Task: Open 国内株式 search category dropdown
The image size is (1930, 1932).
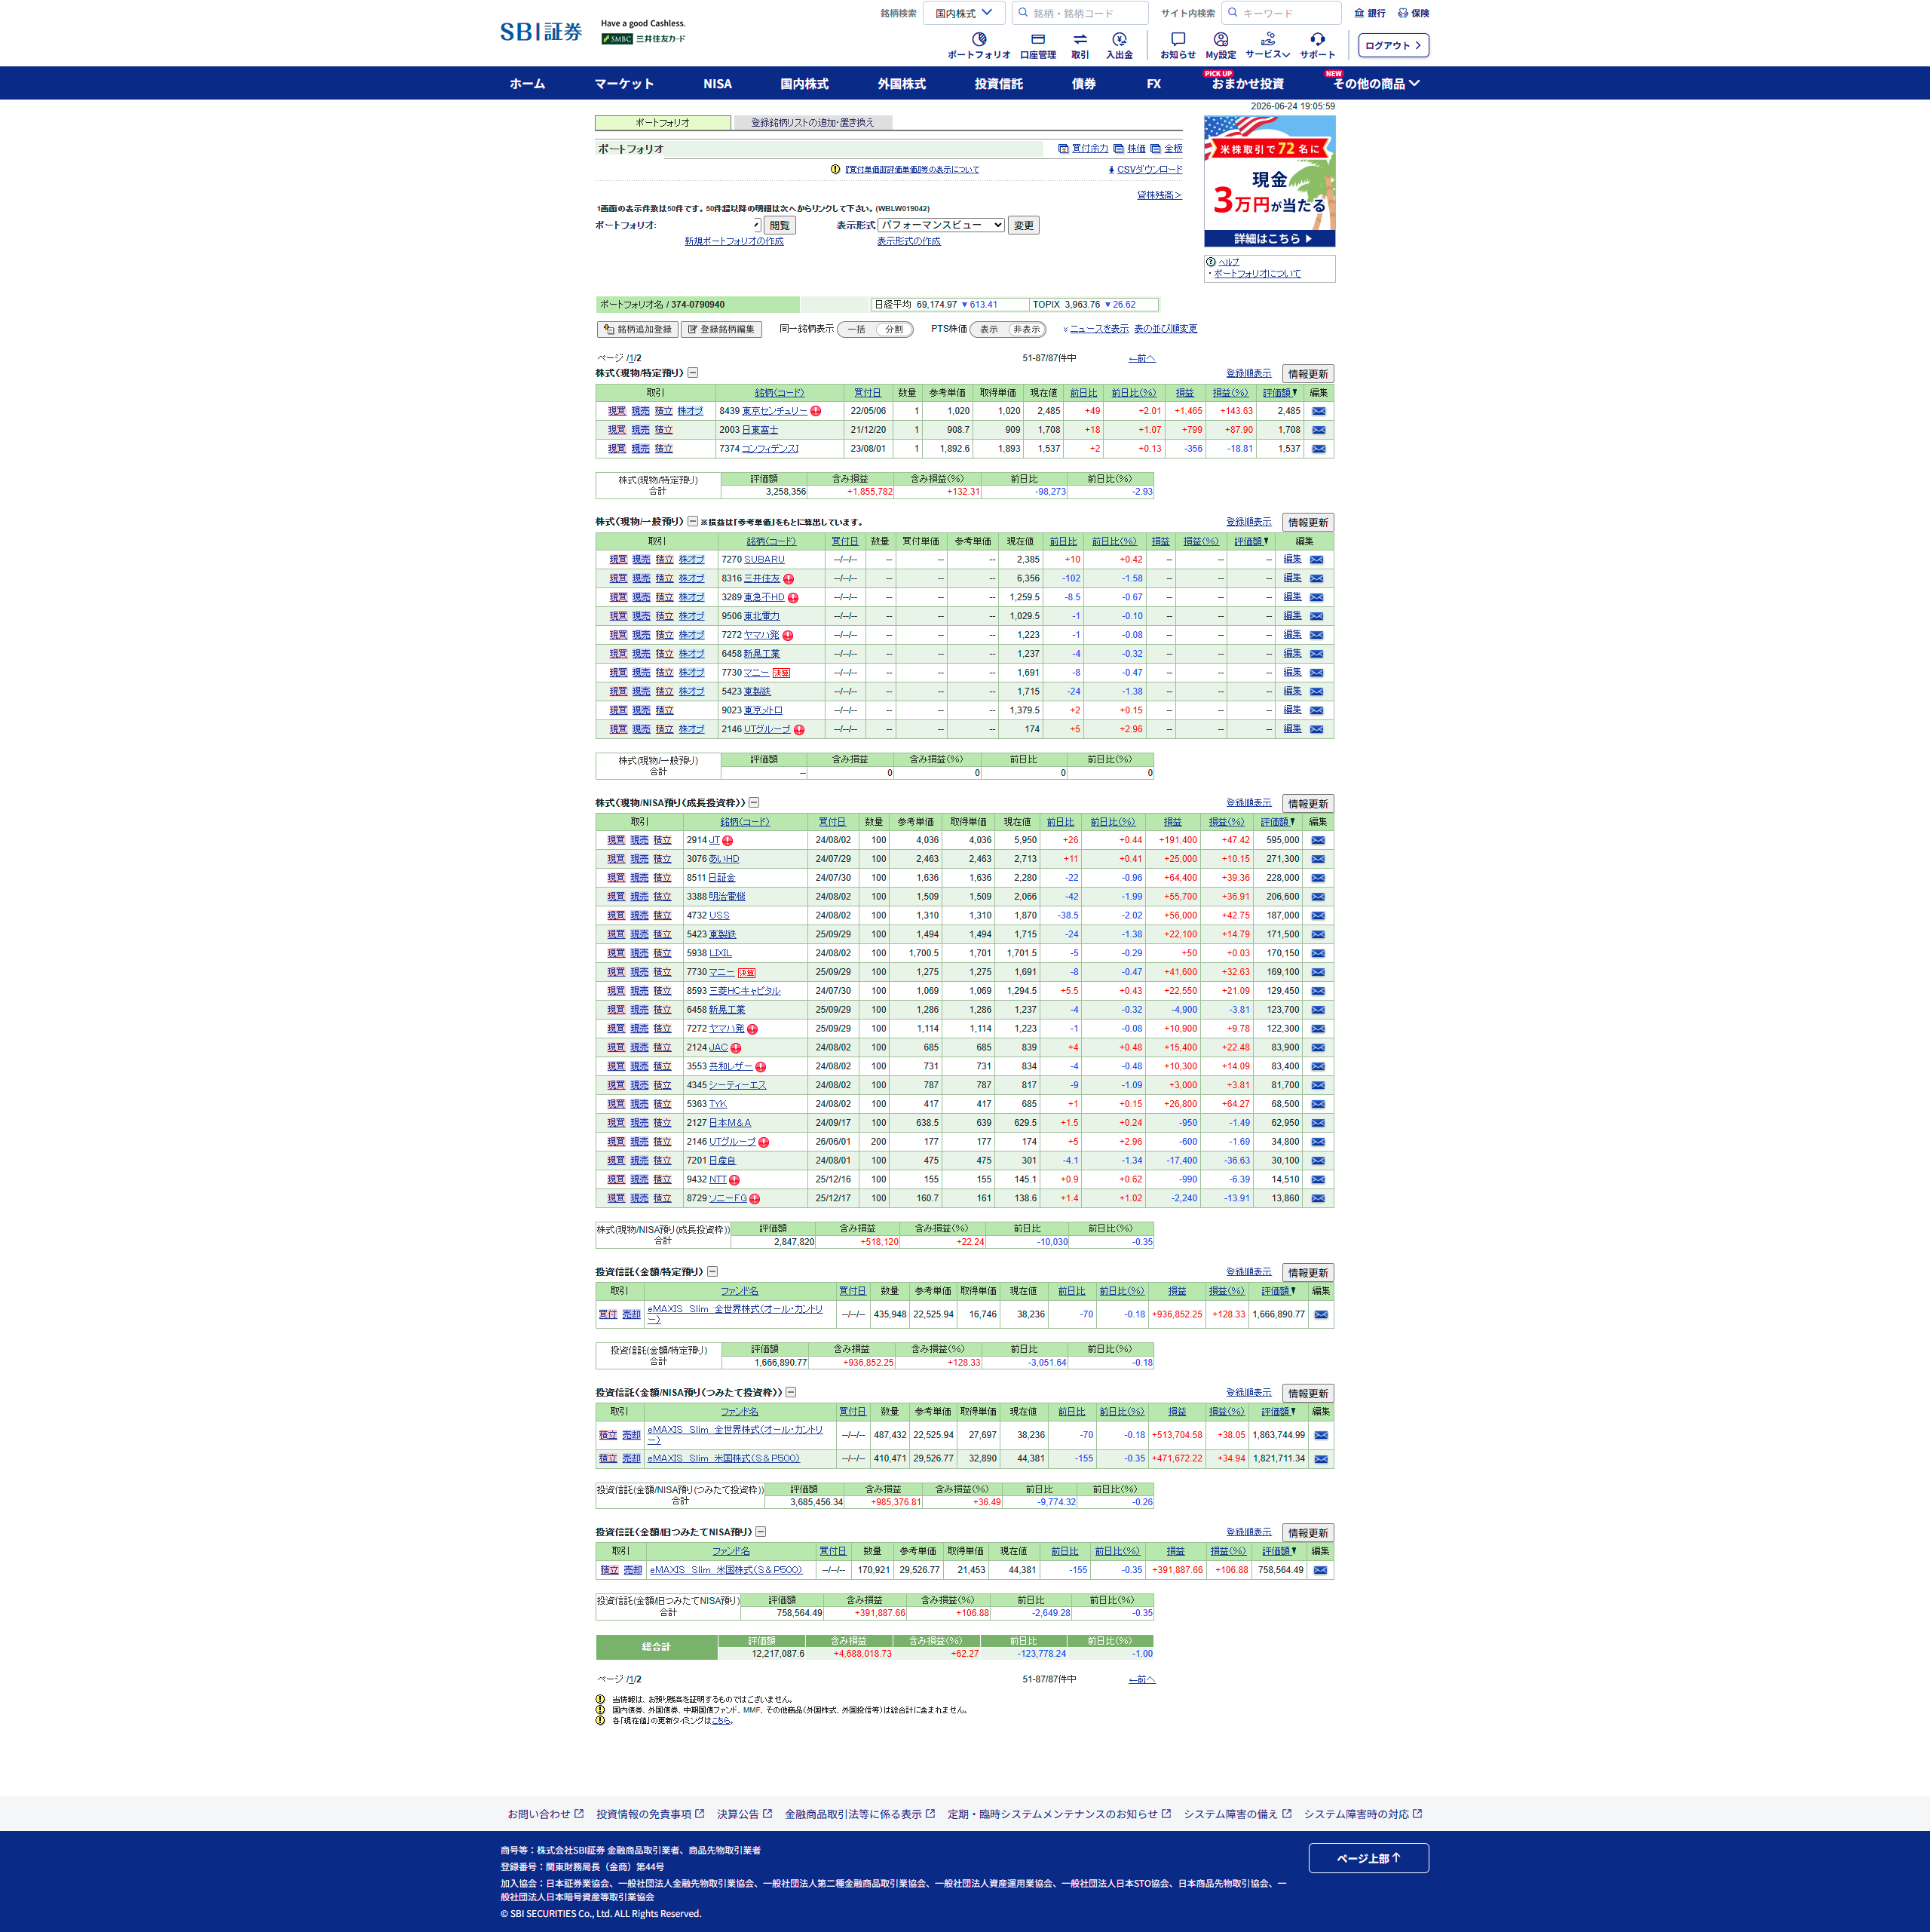Action: (963, 13)
